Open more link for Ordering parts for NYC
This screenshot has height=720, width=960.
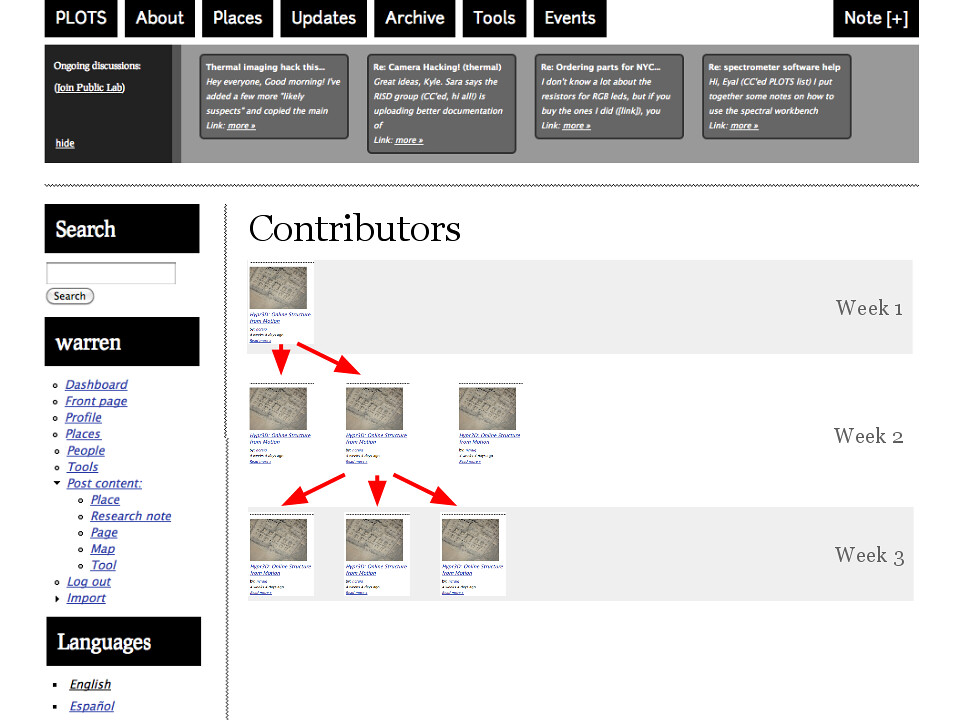(577, 126)
